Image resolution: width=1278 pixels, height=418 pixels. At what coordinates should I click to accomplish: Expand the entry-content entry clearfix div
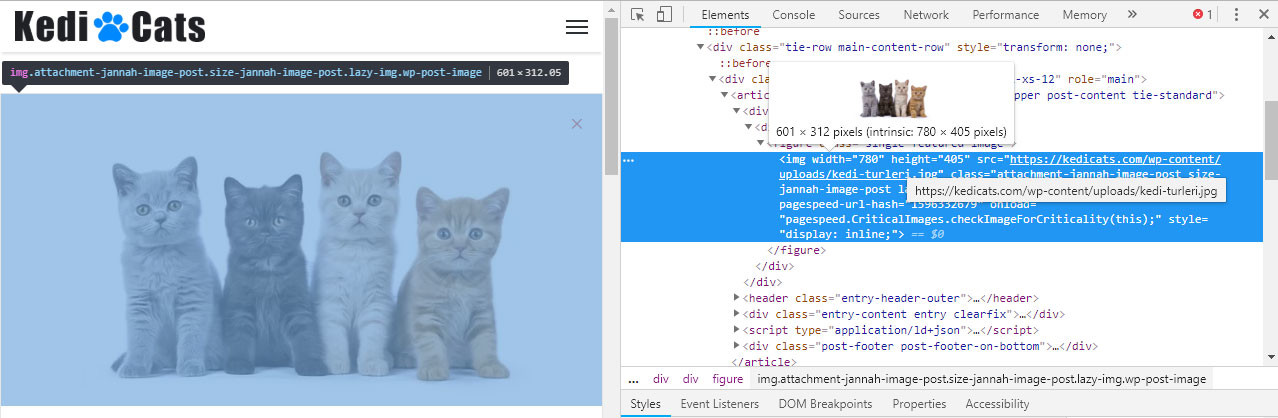pyautogui.click(x=738, y=314)
